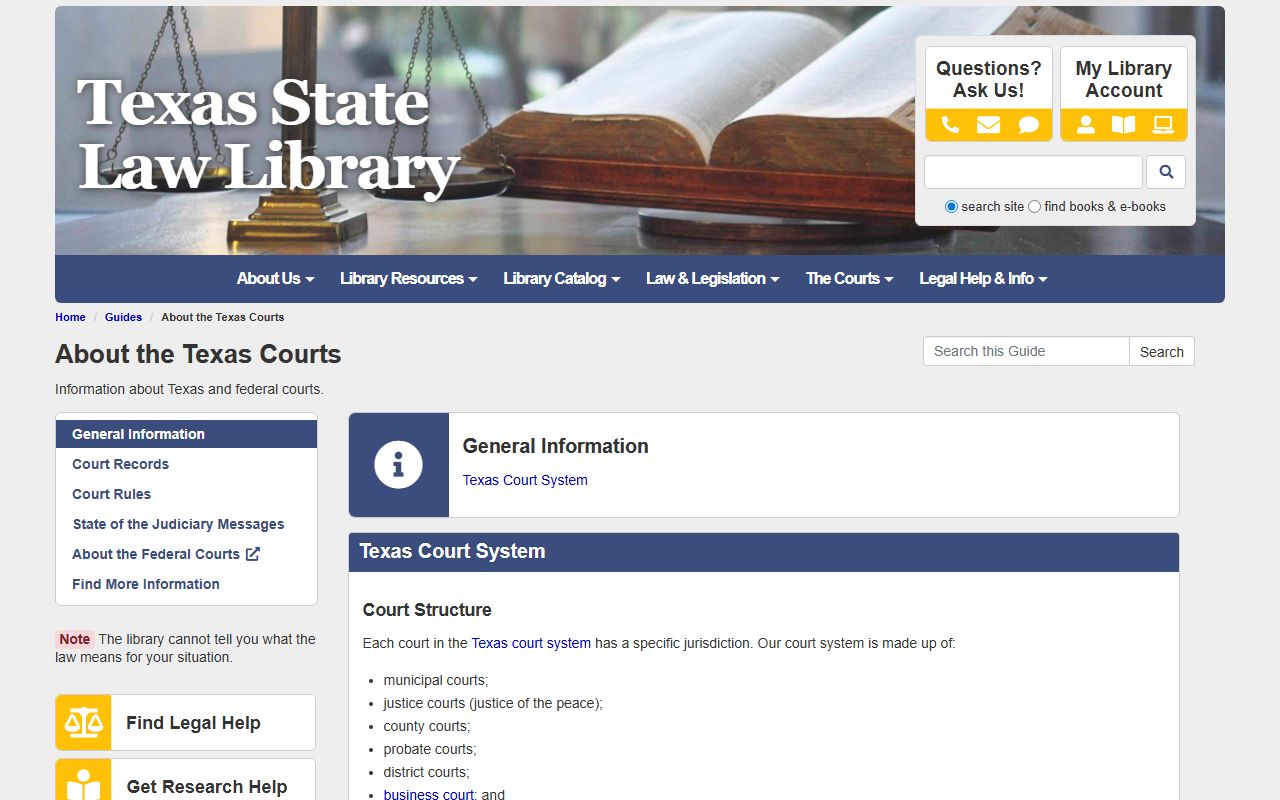The height and width of the screenshot is (800, 1280).
Task: Expand the About Us dropdown menu
Action: click(x=275, y=279)
